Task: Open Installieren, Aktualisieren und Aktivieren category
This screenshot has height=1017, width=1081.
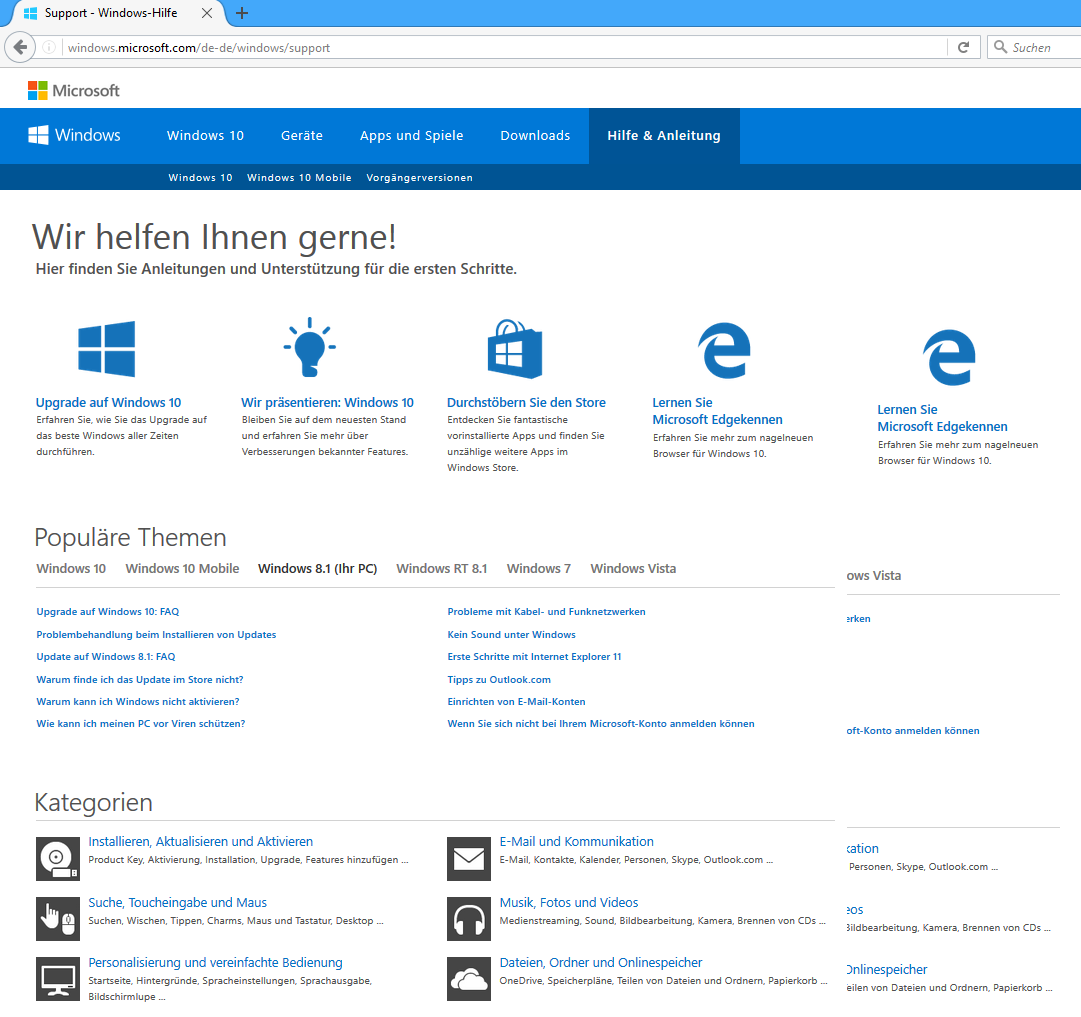Action: tap(201, 841)
